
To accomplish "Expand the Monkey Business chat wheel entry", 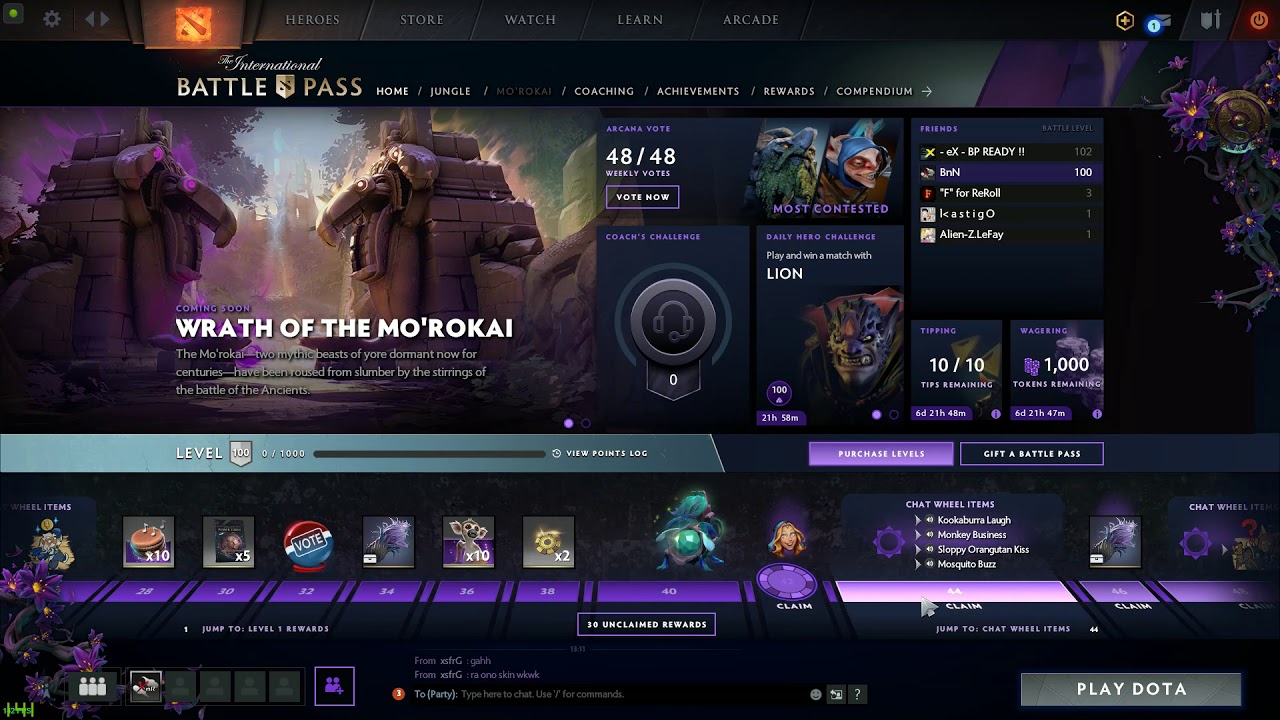I will pos(918,535).
